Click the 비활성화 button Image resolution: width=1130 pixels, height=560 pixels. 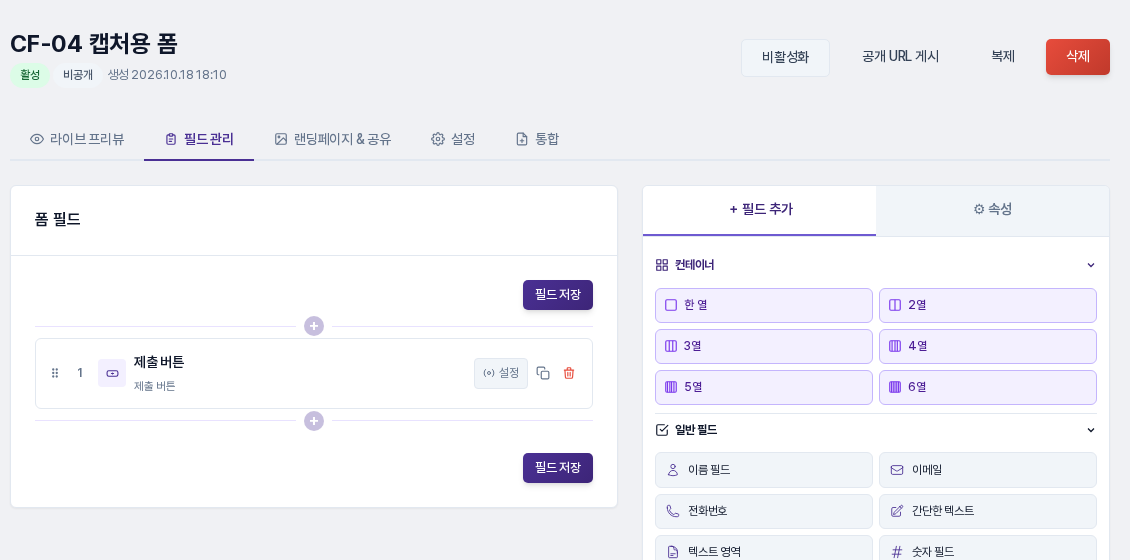point(786,57)
